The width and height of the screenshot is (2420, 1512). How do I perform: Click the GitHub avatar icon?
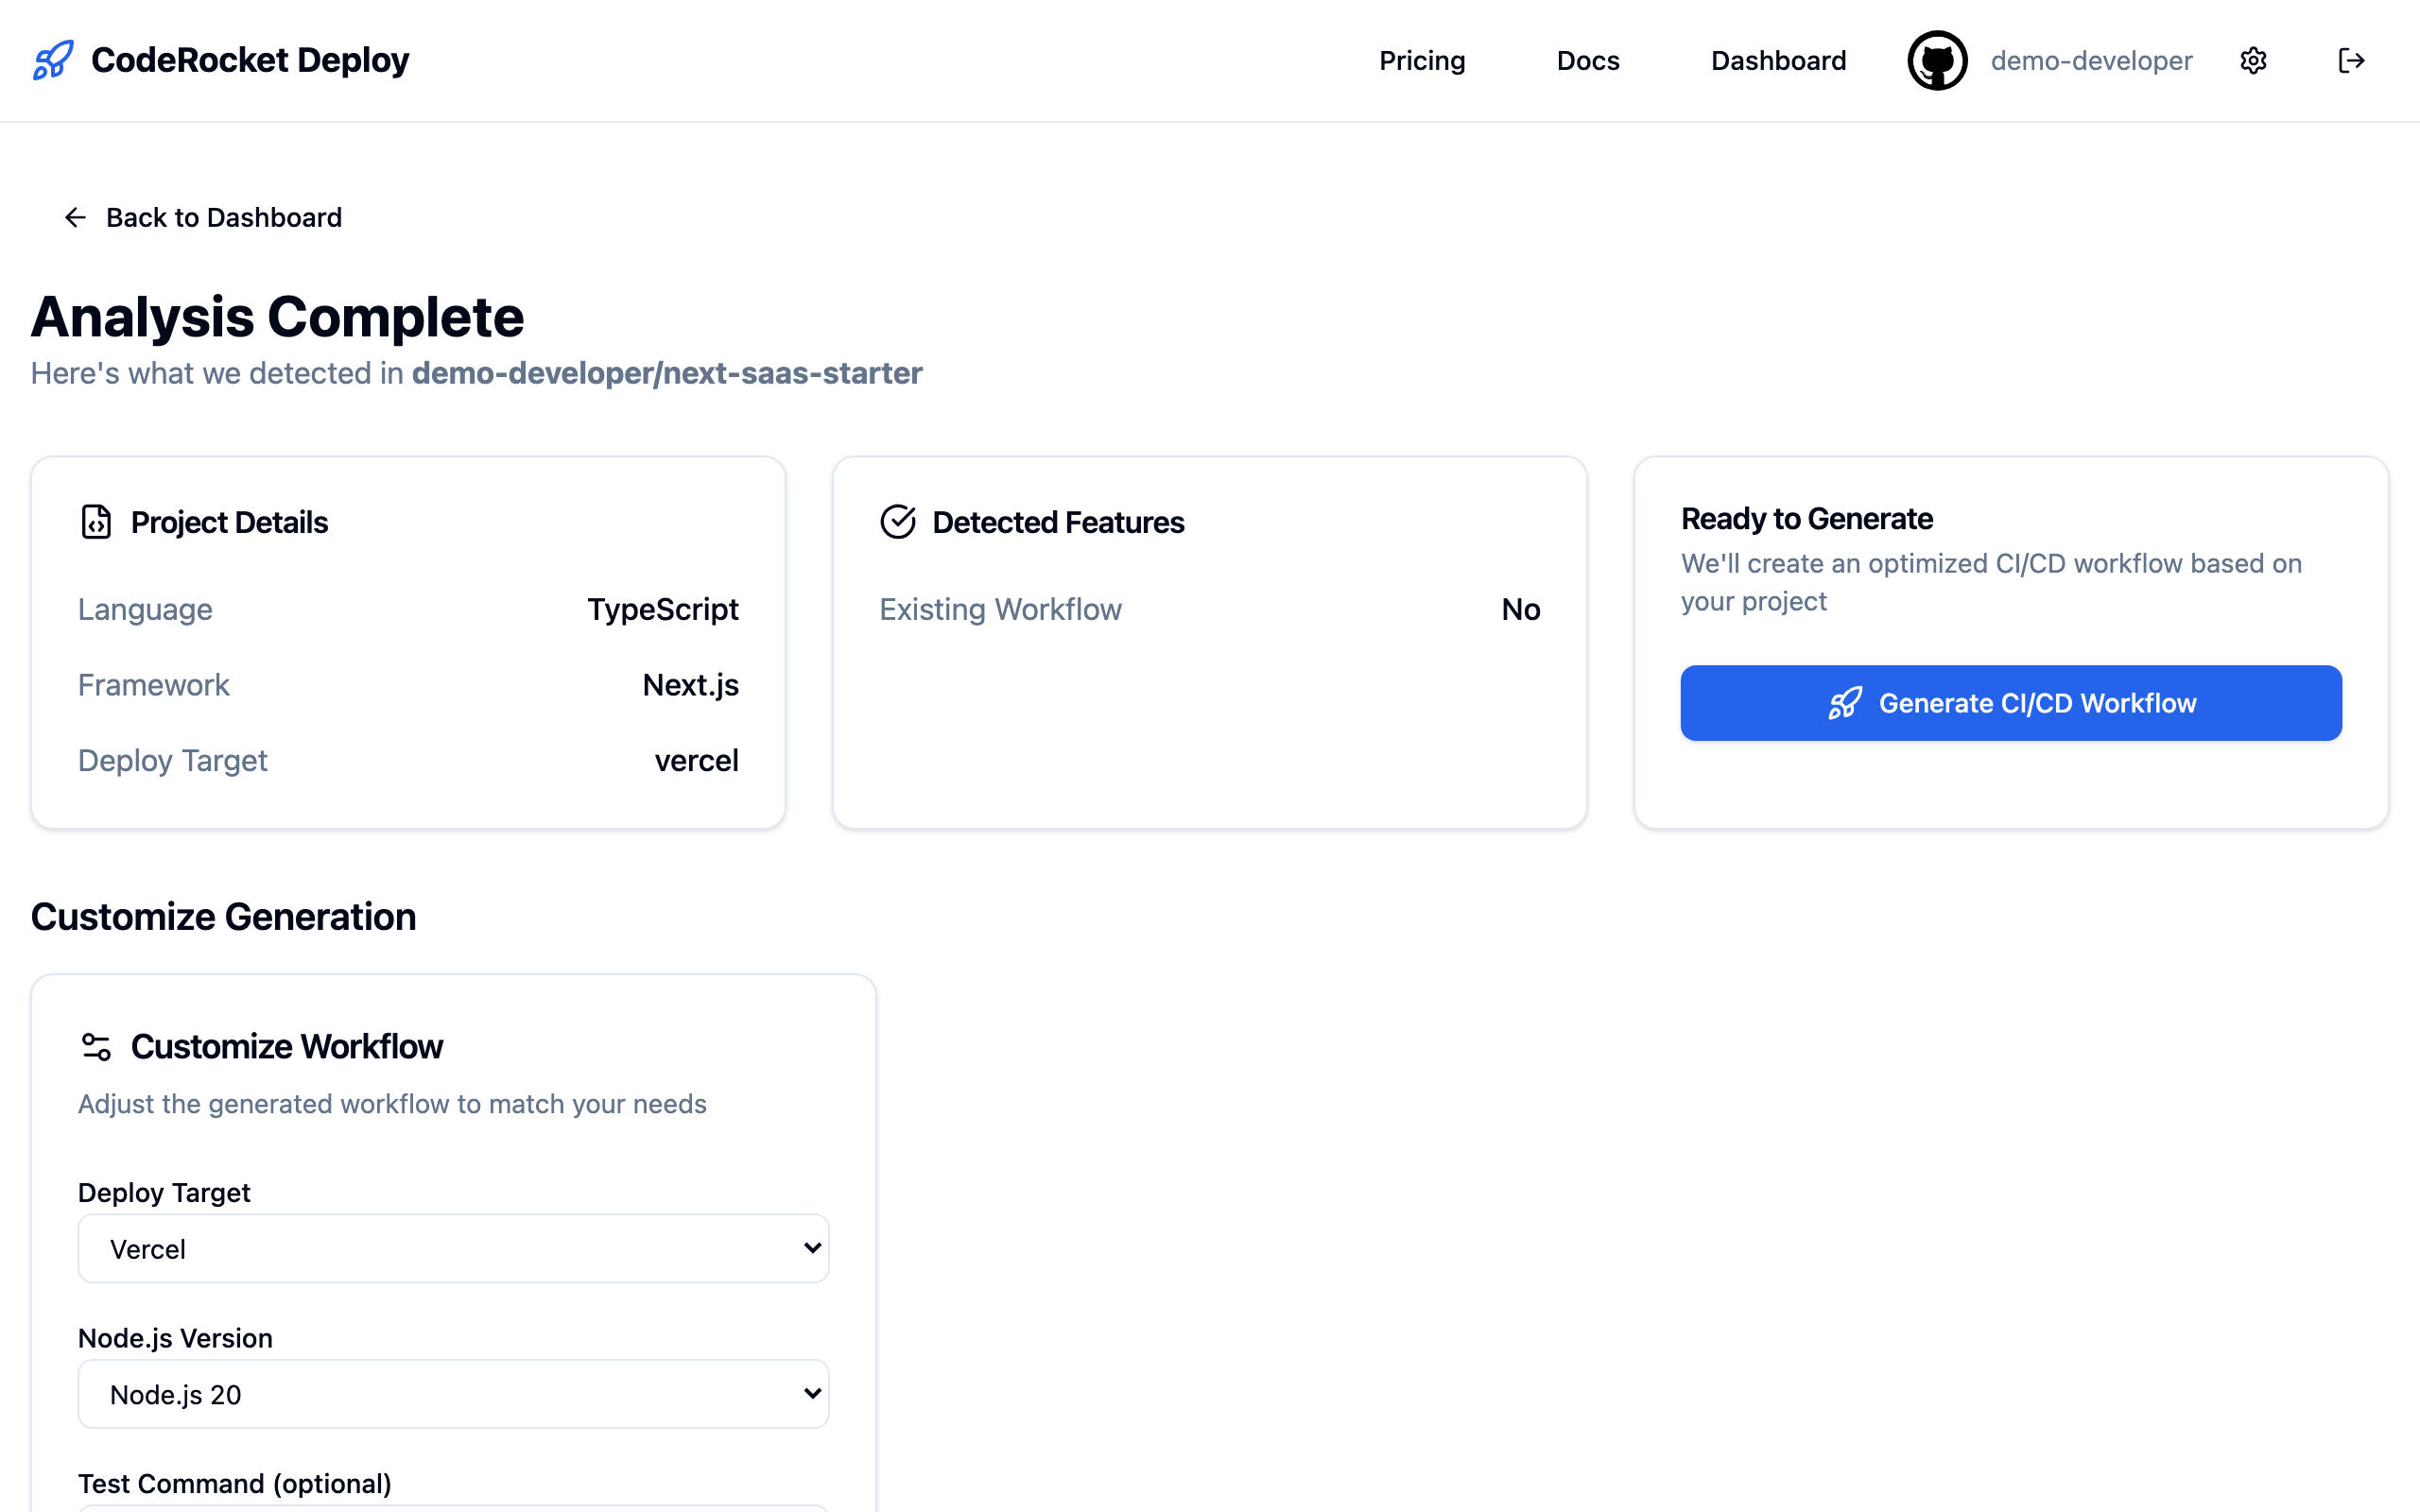click(1937, 61)
